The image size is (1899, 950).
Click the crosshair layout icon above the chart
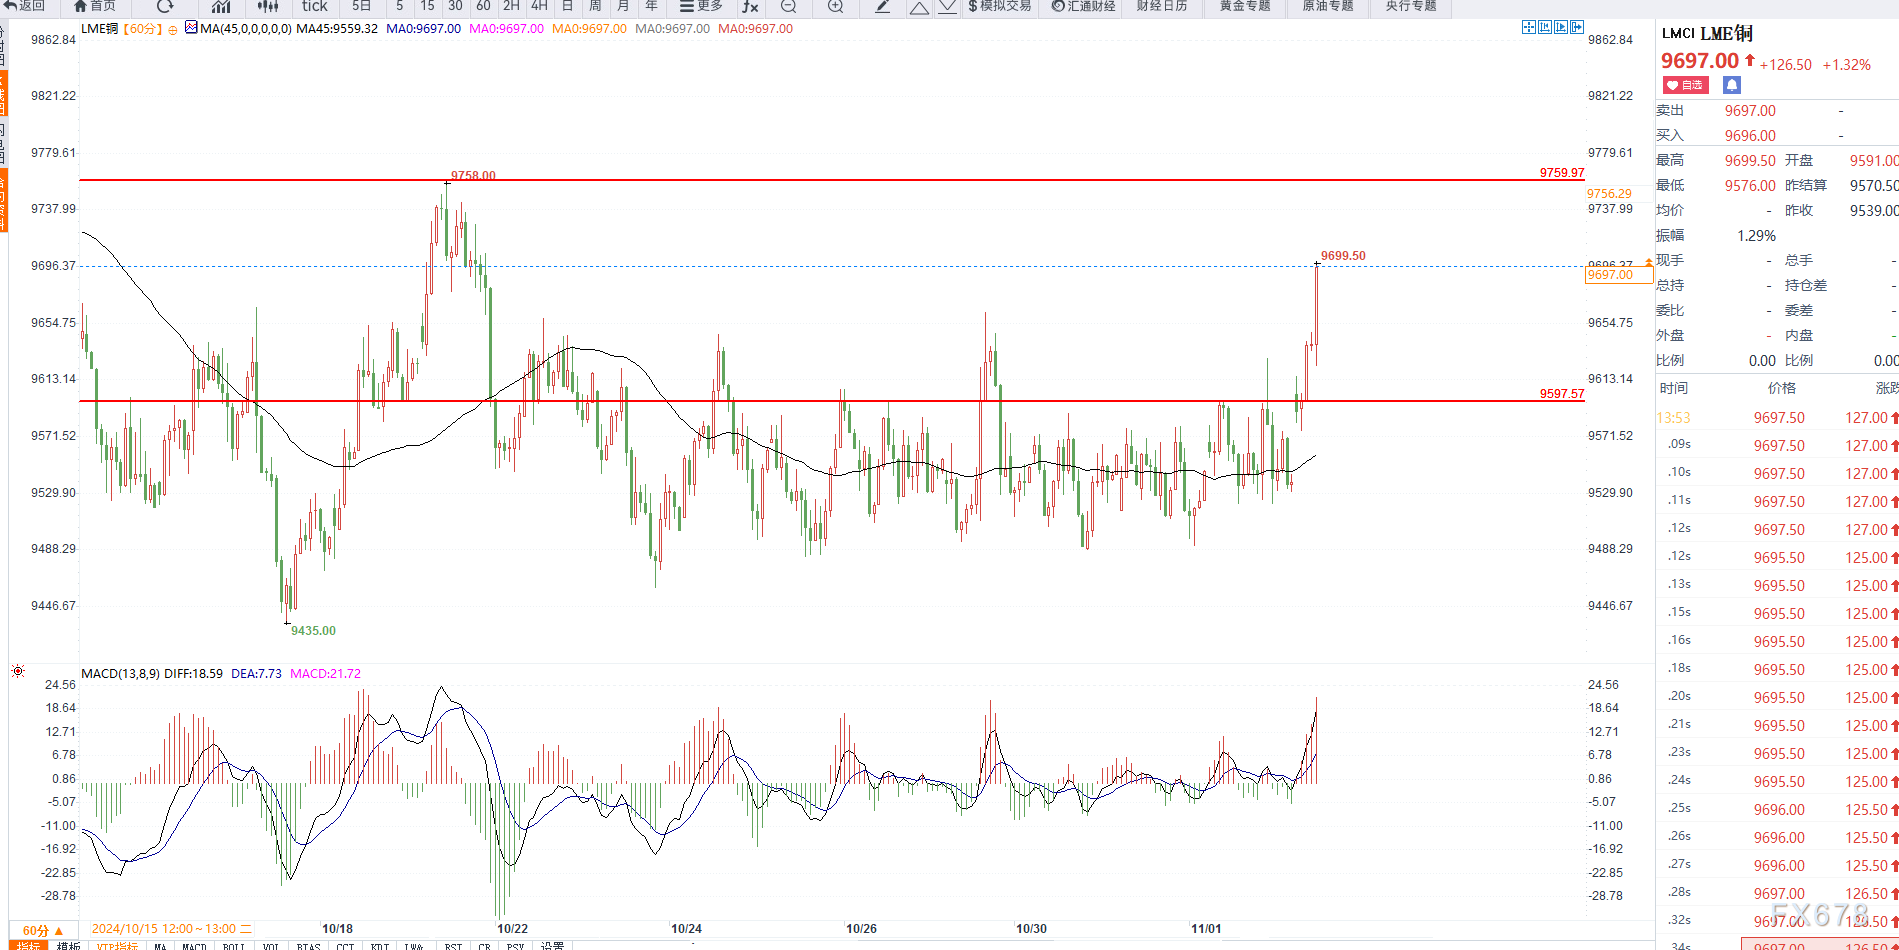click(x=1528, y=27)
